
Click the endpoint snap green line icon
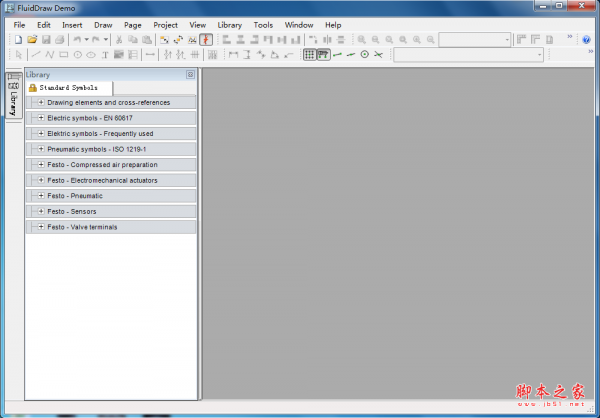tap(337, 55)
